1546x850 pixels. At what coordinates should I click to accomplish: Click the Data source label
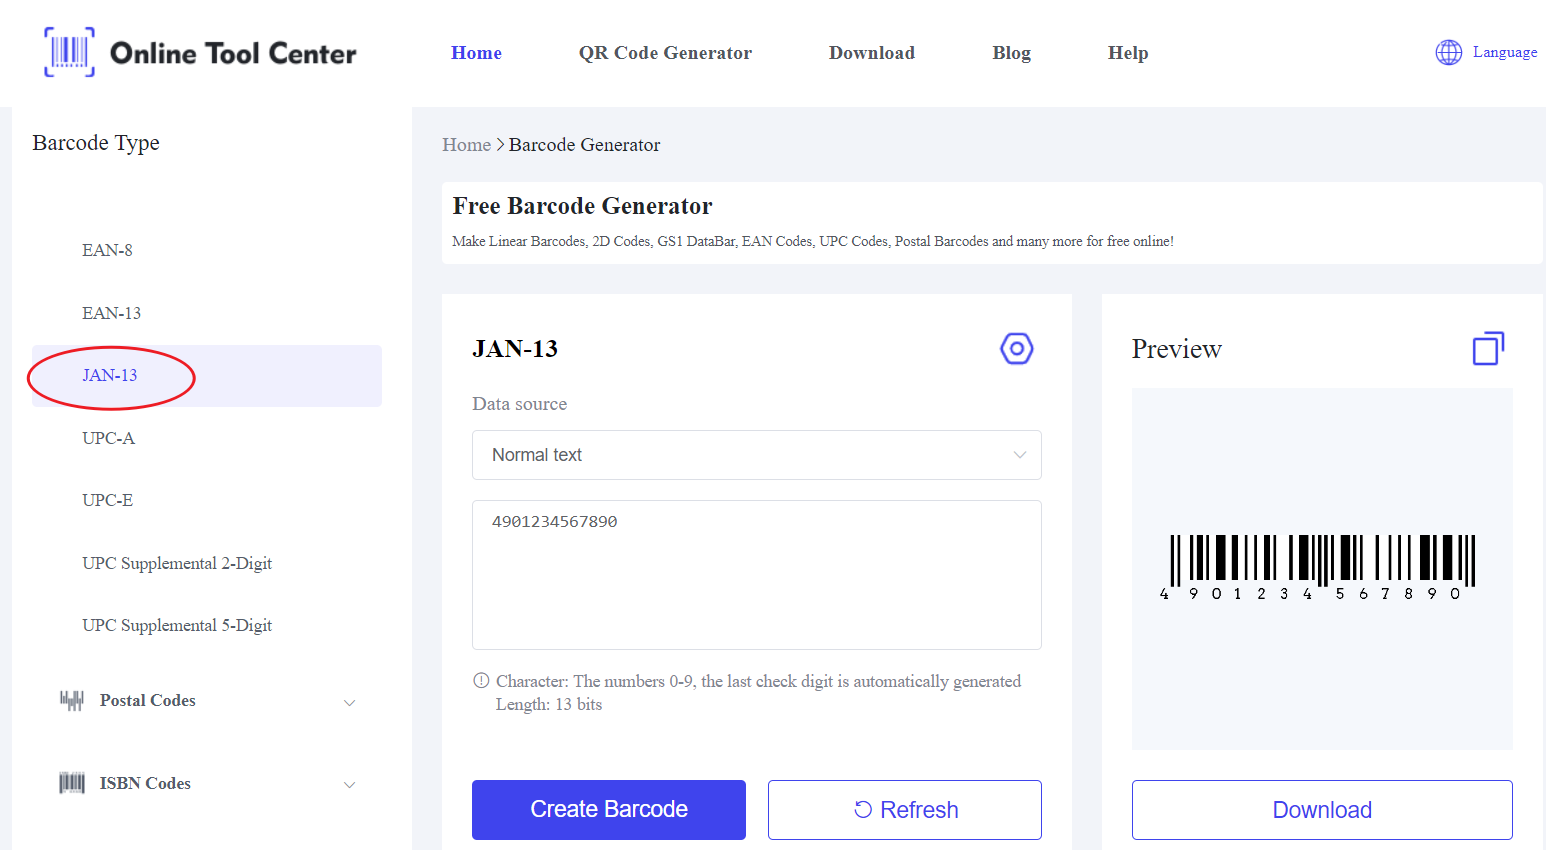pos(519,404)
